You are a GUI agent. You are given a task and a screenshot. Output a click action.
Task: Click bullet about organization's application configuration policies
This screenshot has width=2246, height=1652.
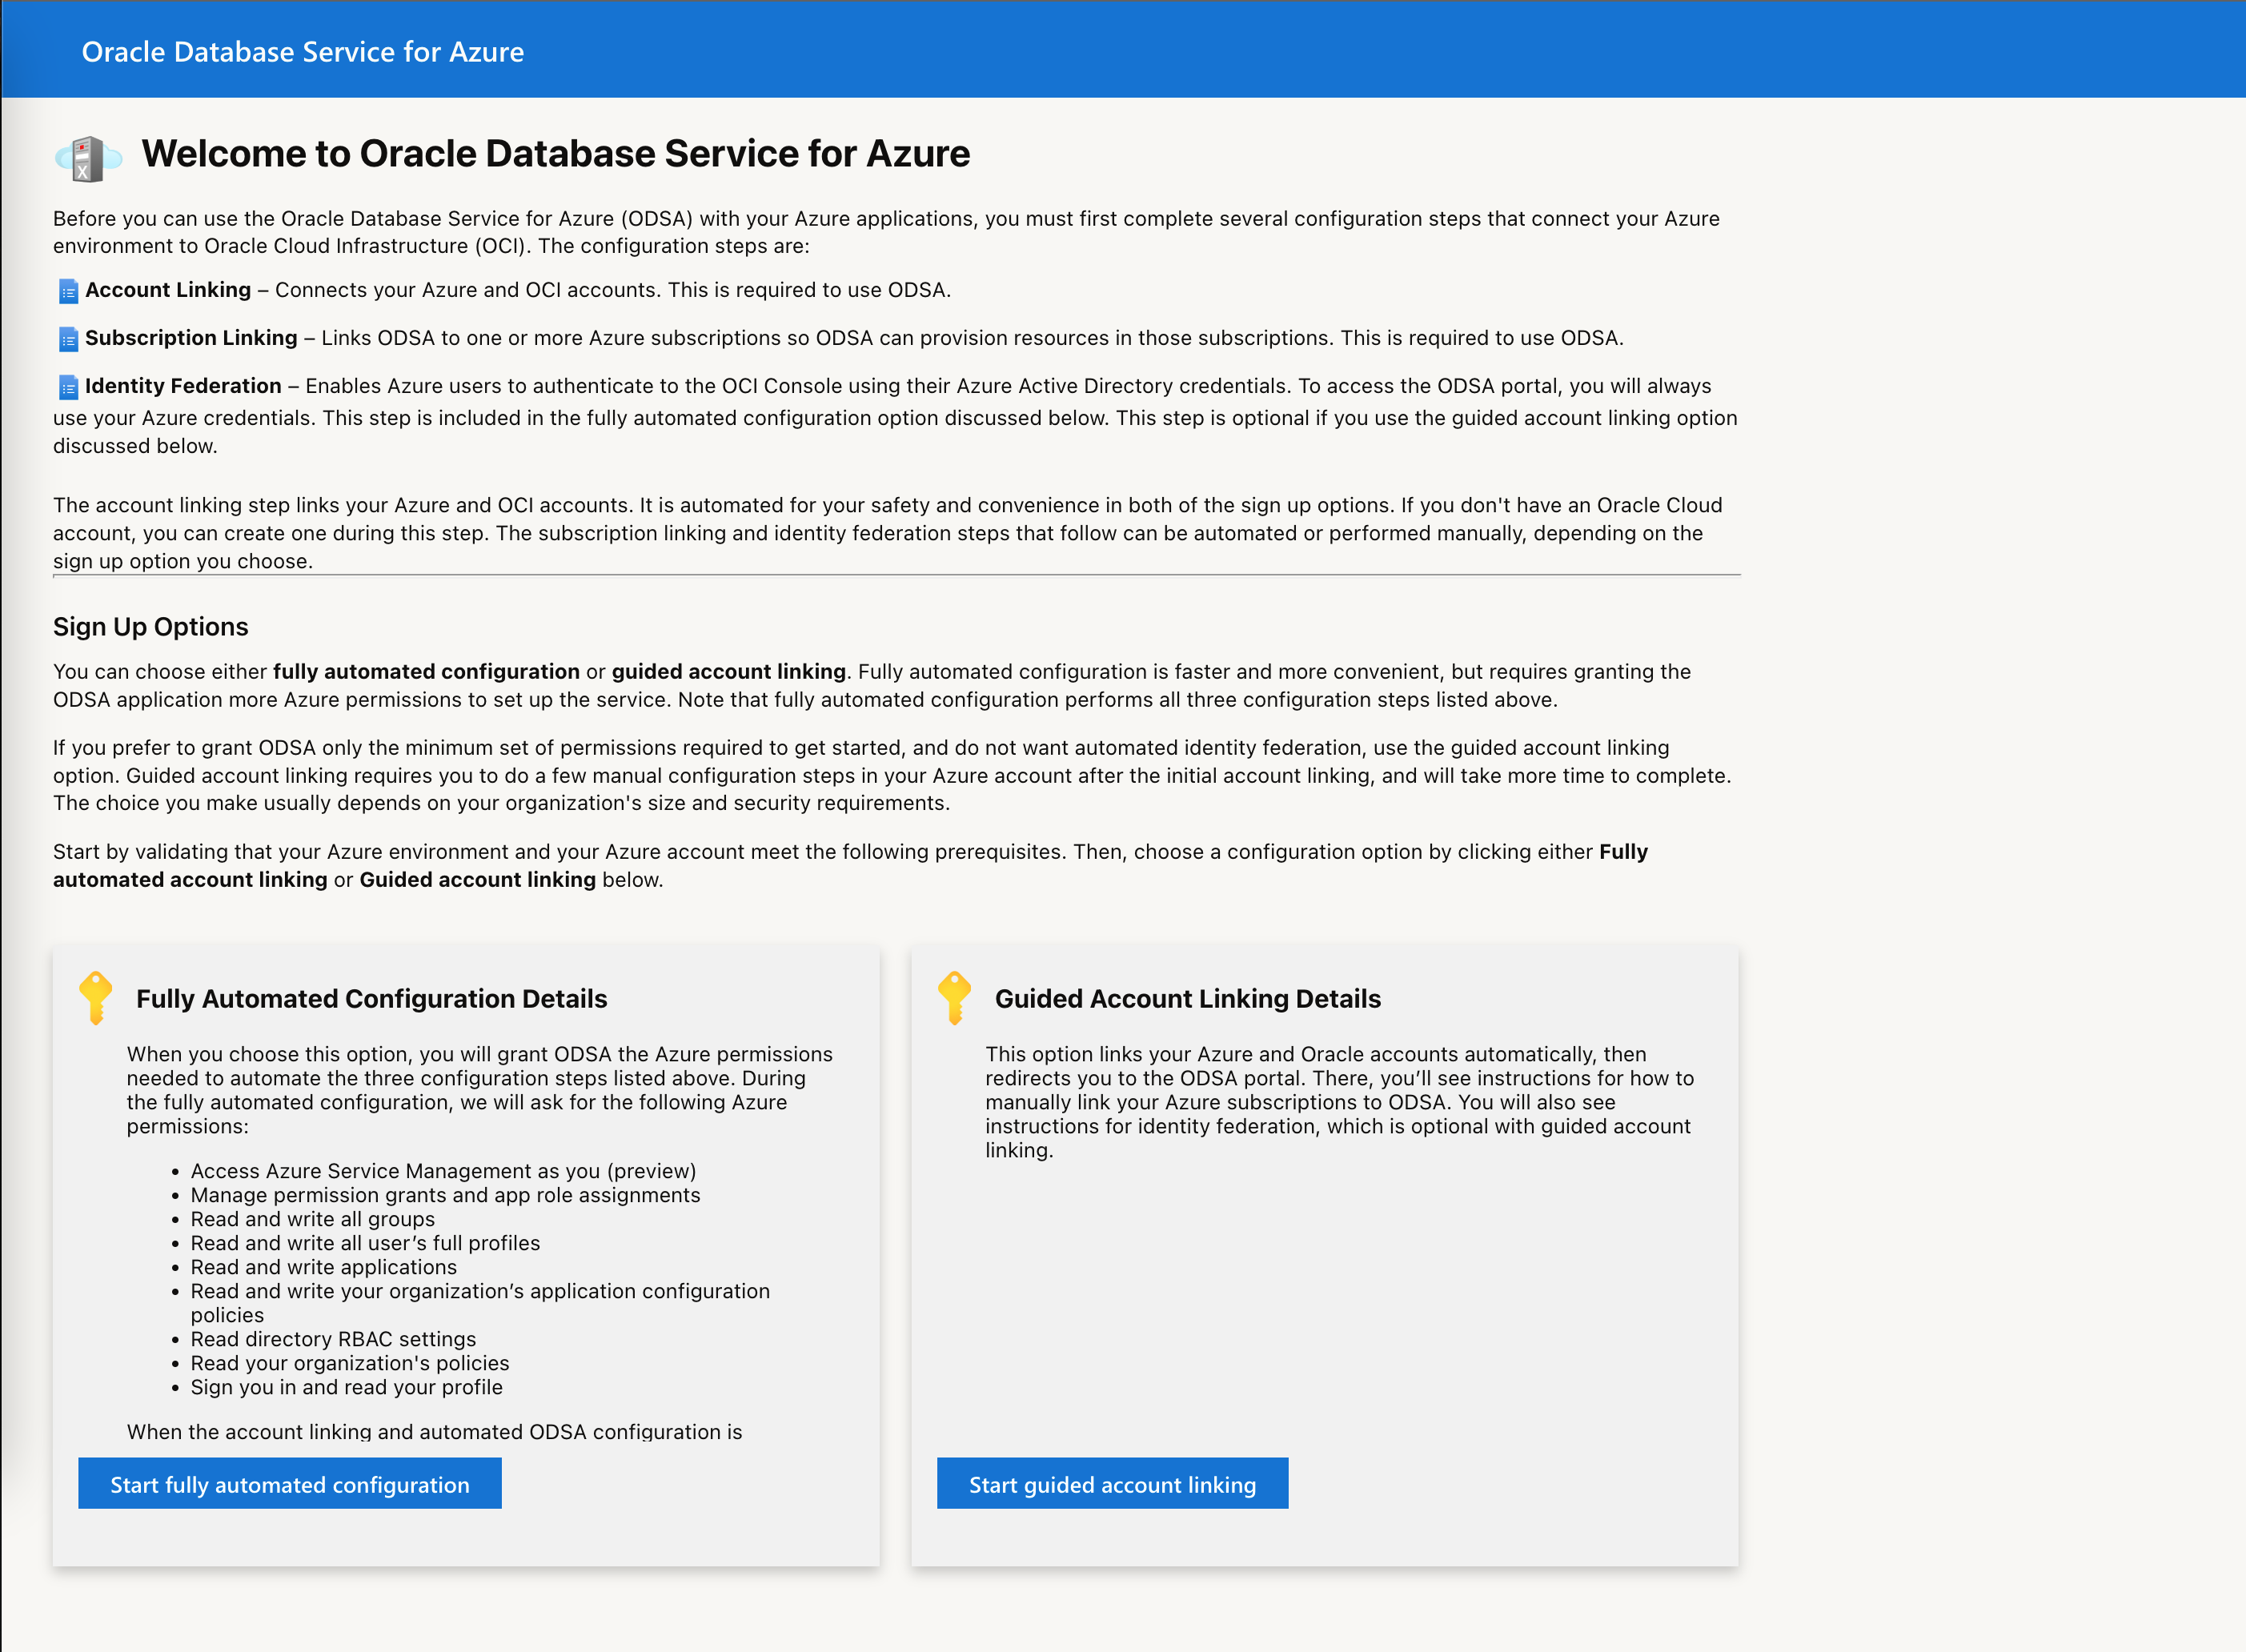[481, 1302]
